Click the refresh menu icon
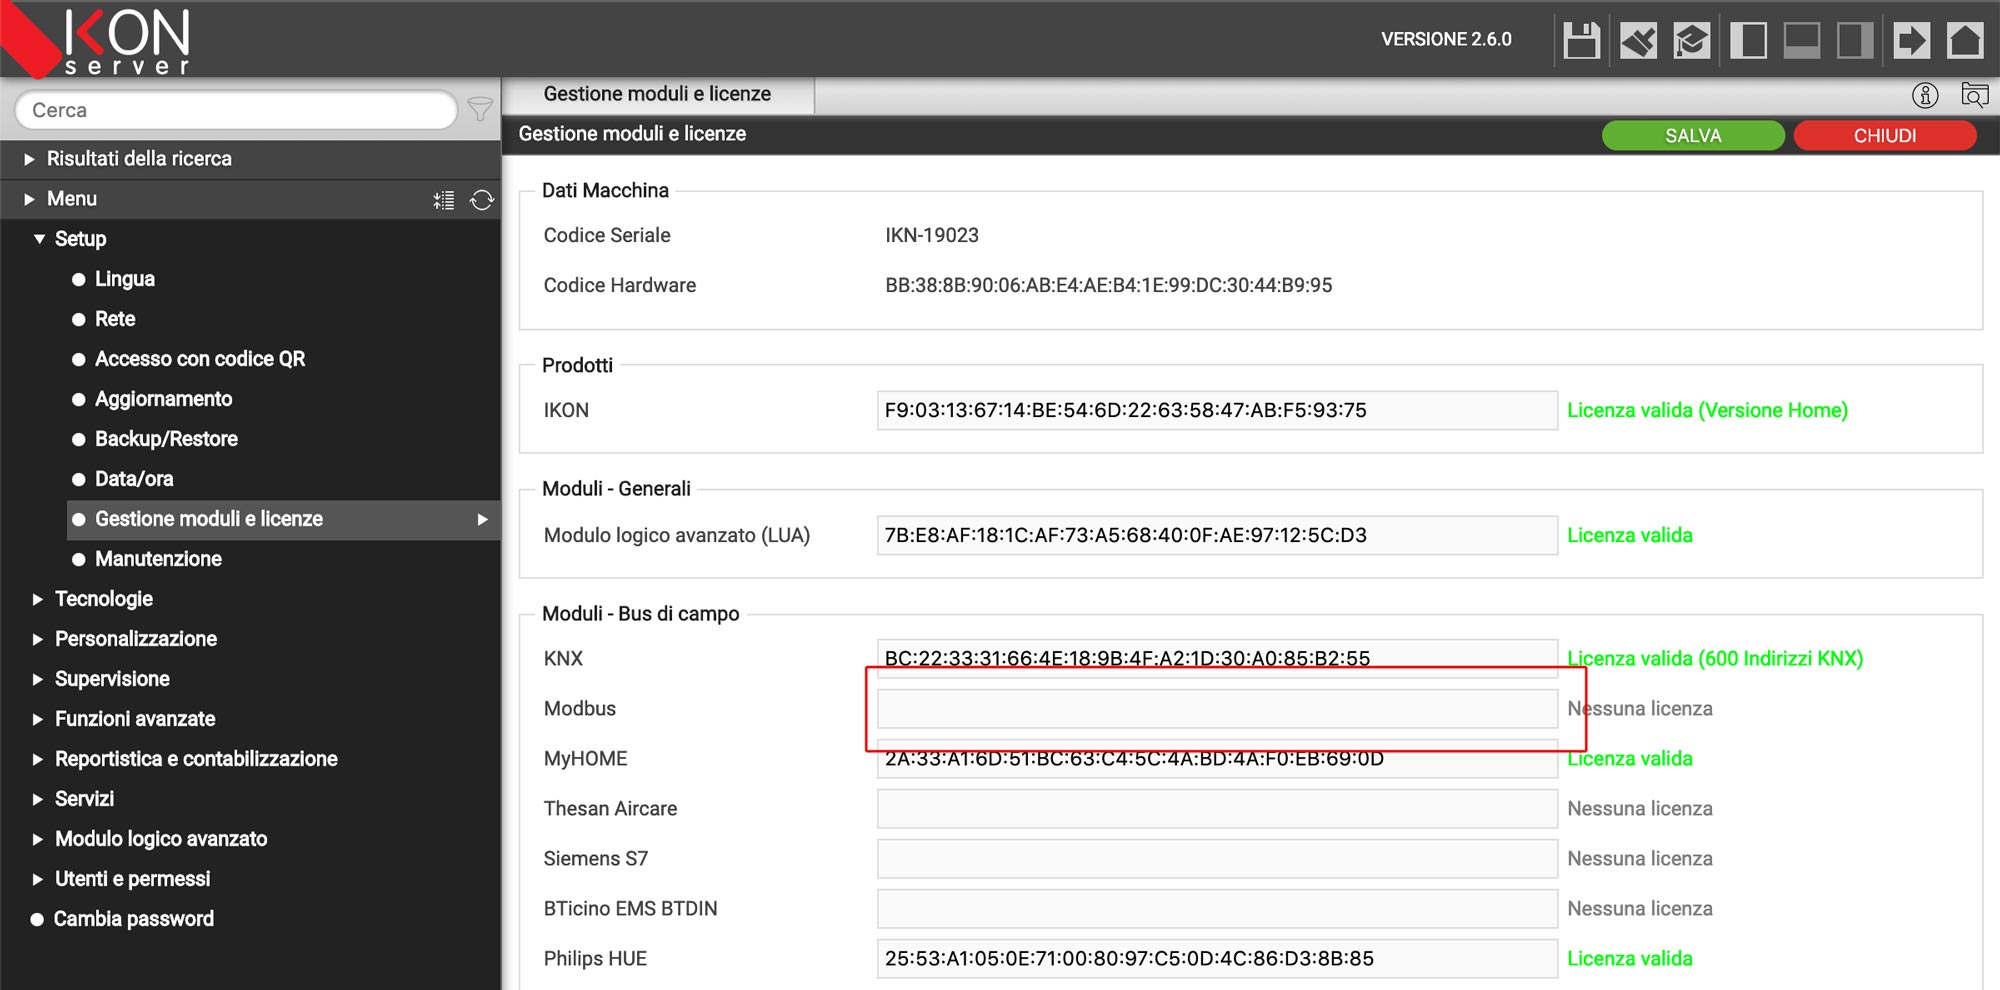The width and height of the screenshot is (2000, 990). click(482, 200)
